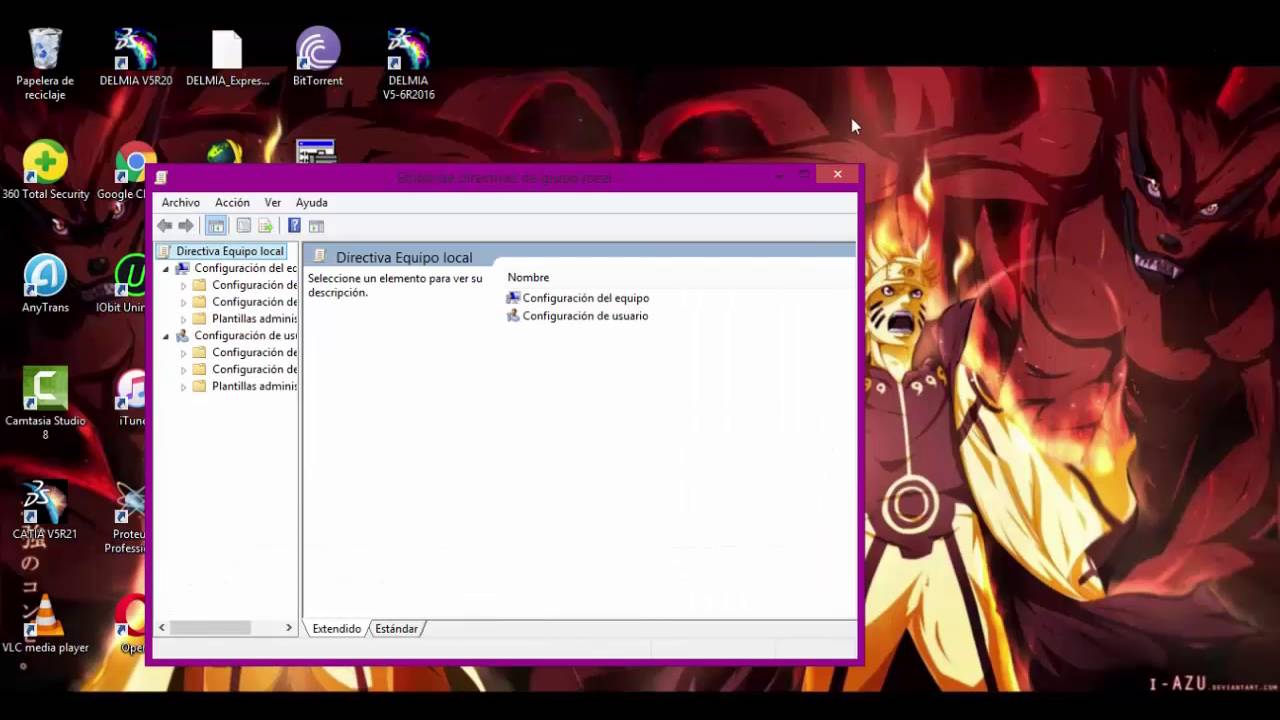The image size is (1280, 720).
Task: Open the DELMIA V5-6R2016 desktop shortcut
Action: [x=409, y=64]
